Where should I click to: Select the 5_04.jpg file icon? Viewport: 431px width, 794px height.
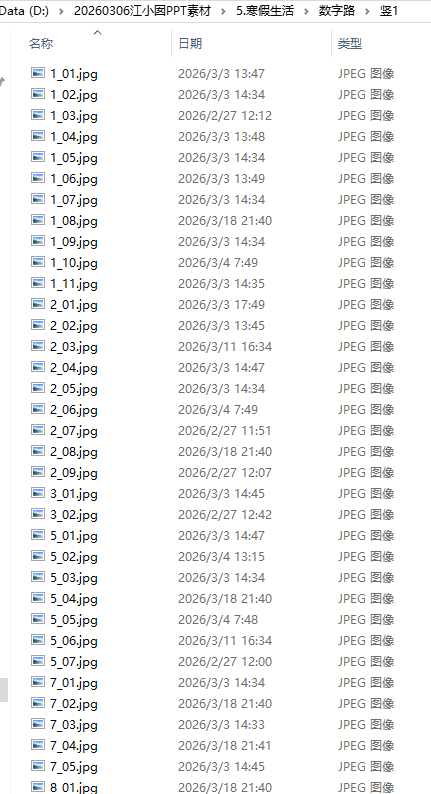coord(37,599)
